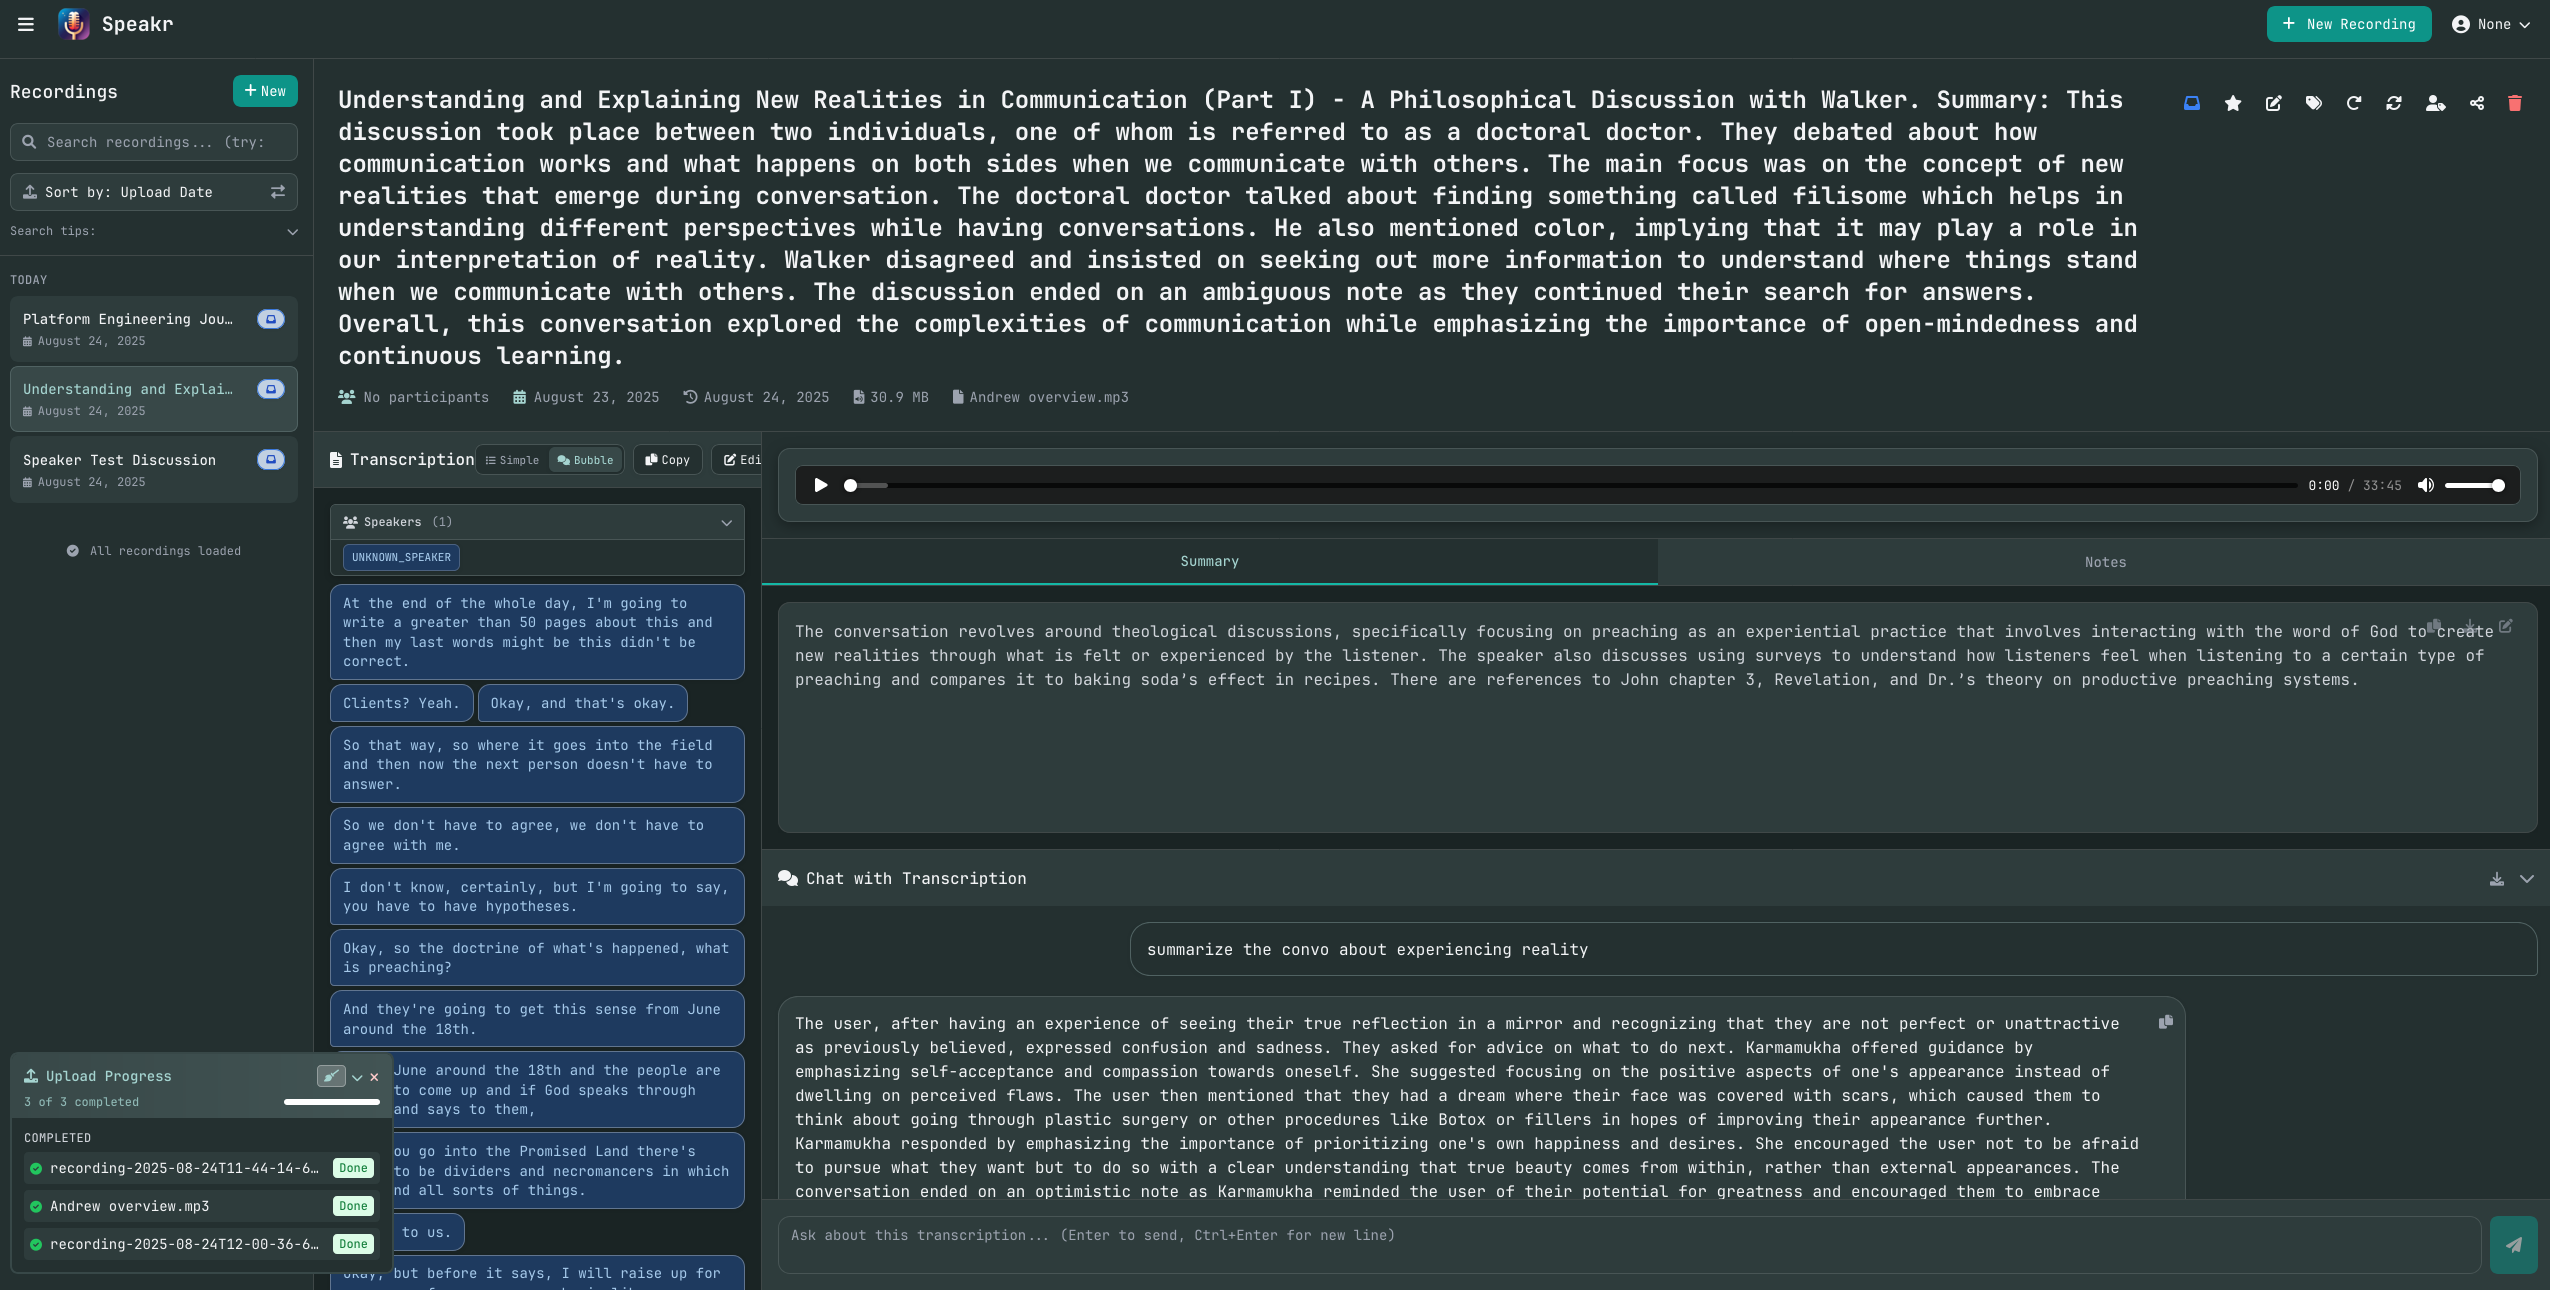The height and width of the screenshot is (1290, 2550).
Task: Select the Summary tab
Action: 1208,561
